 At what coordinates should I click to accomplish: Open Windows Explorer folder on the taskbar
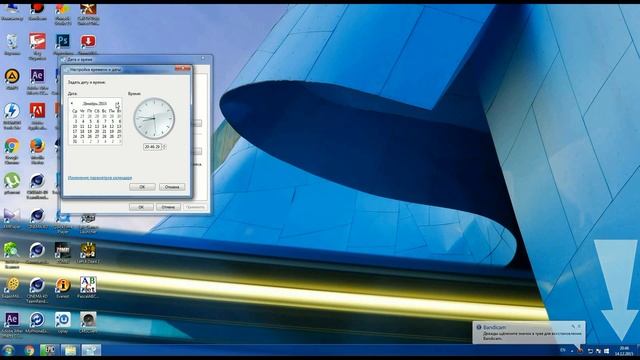click(69, 350)
